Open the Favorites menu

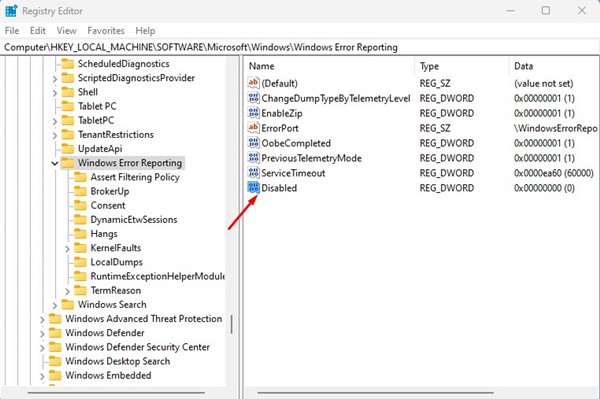[106, 31]
